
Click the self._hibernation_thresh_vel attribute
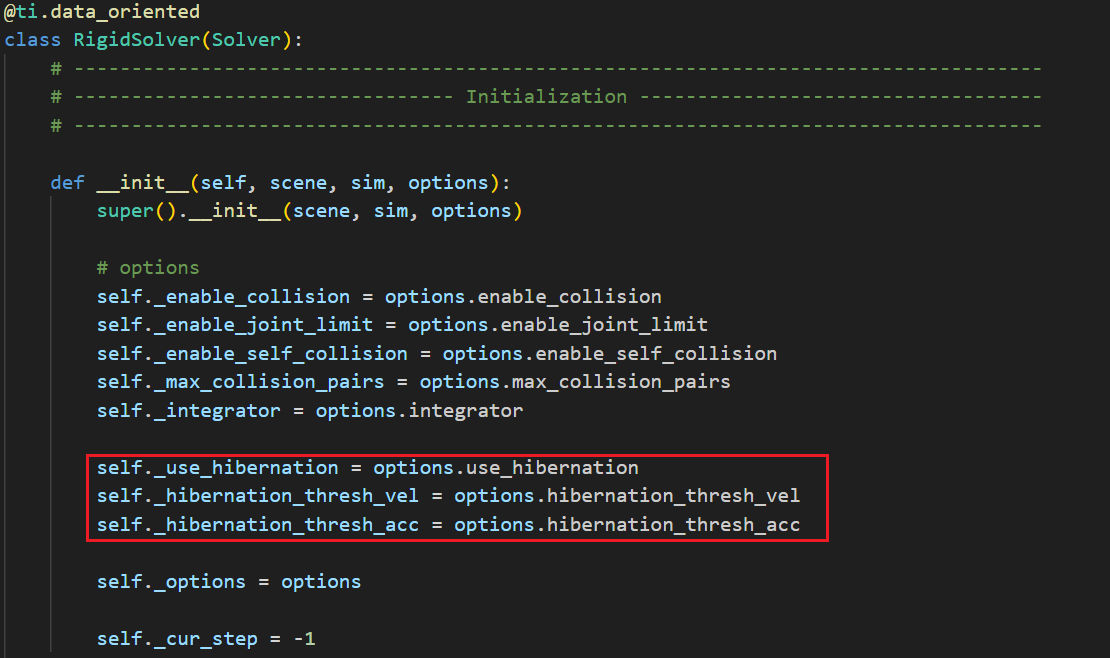click(x=258, y=496)
